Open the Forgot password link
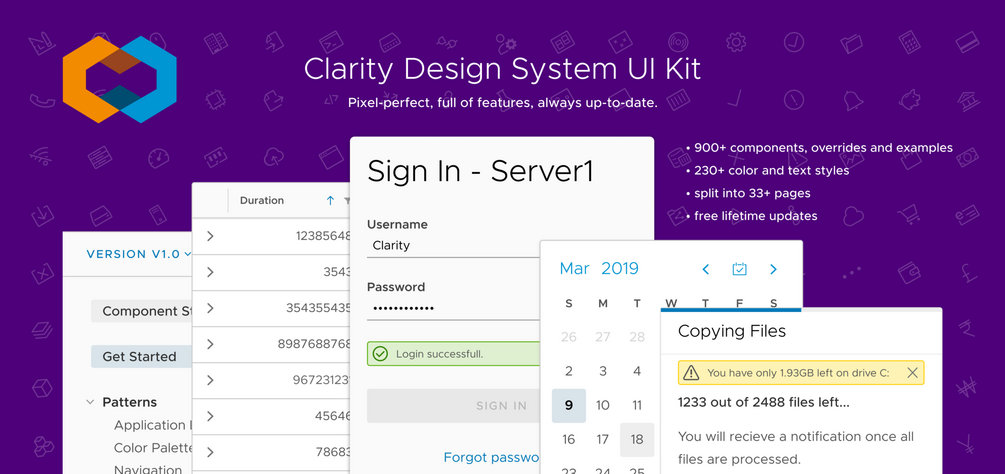The image size is (1005, 474). [x=492, y=457]
